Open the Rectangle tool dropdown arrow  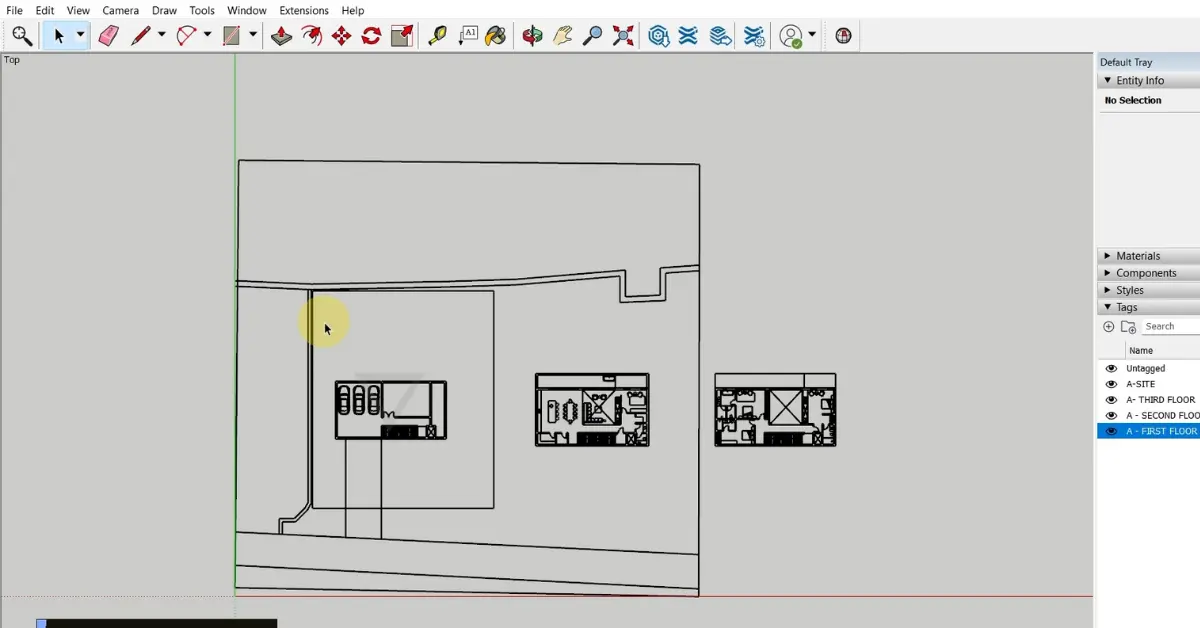[x=253, y=35]
